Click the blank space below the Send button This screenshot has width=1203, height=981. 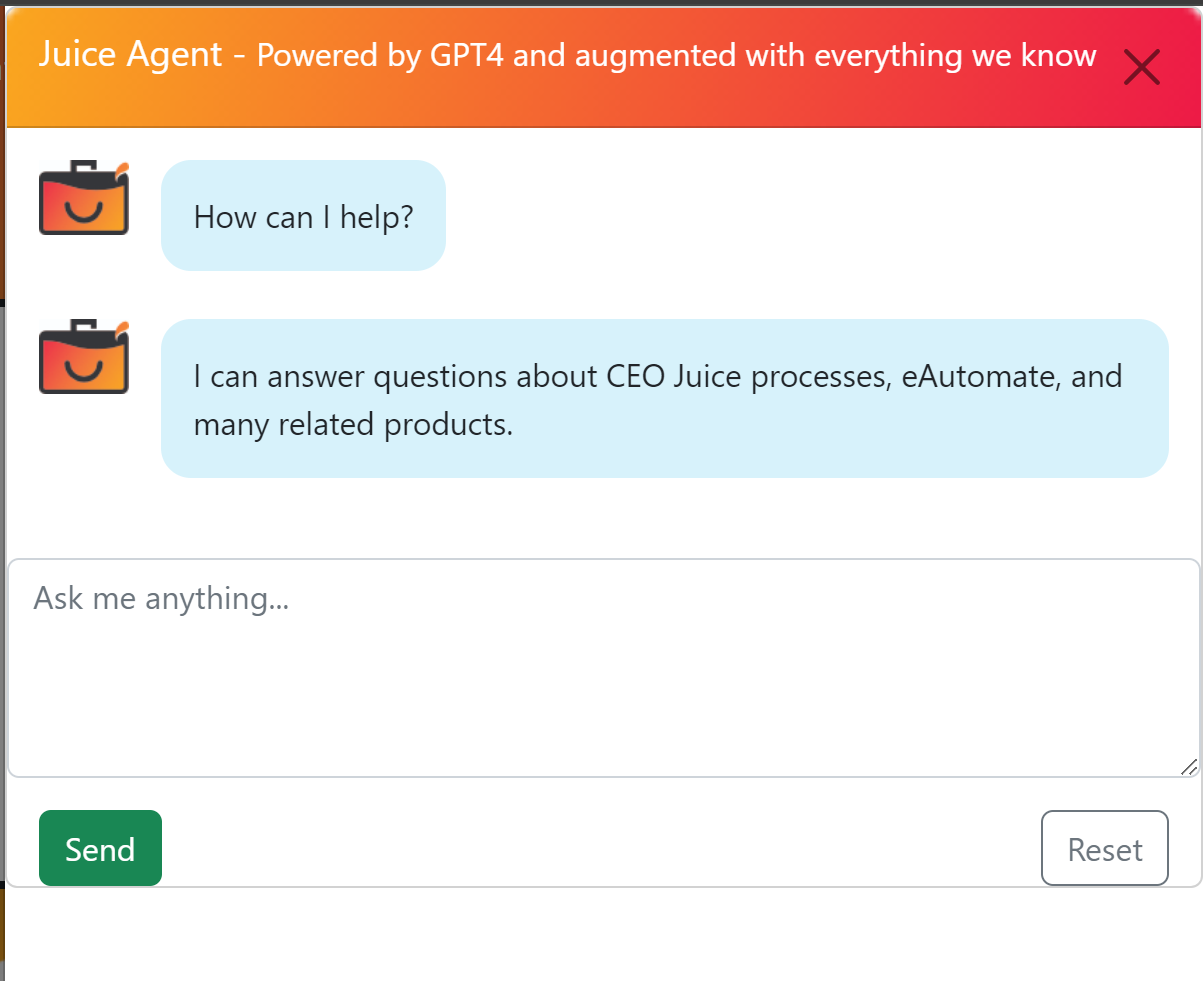(100, 935)
